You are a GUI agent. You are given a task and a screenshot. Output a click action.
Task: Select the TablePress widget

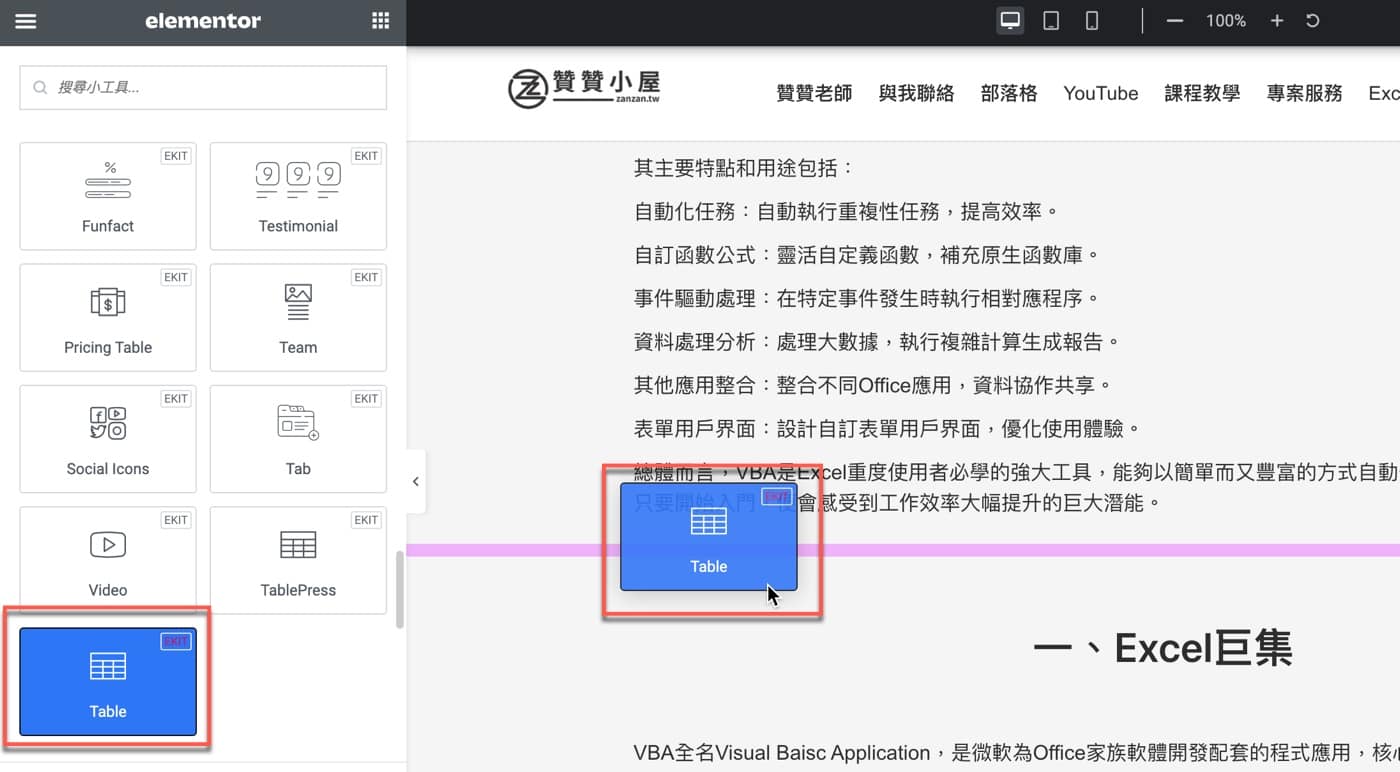click(298, 560)
